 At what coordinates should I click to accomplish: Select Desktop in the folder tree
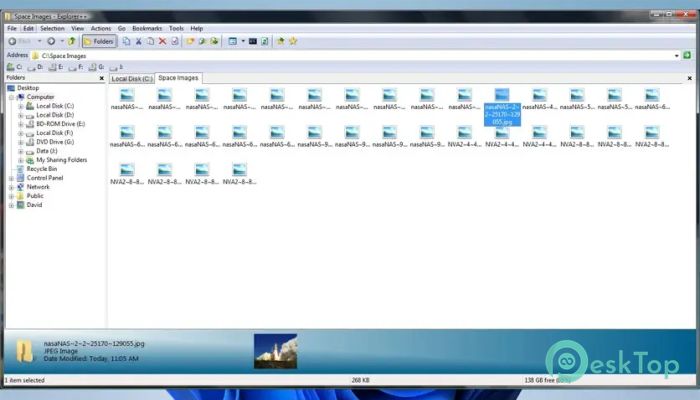pyautogui.click(x=28, y=88)
